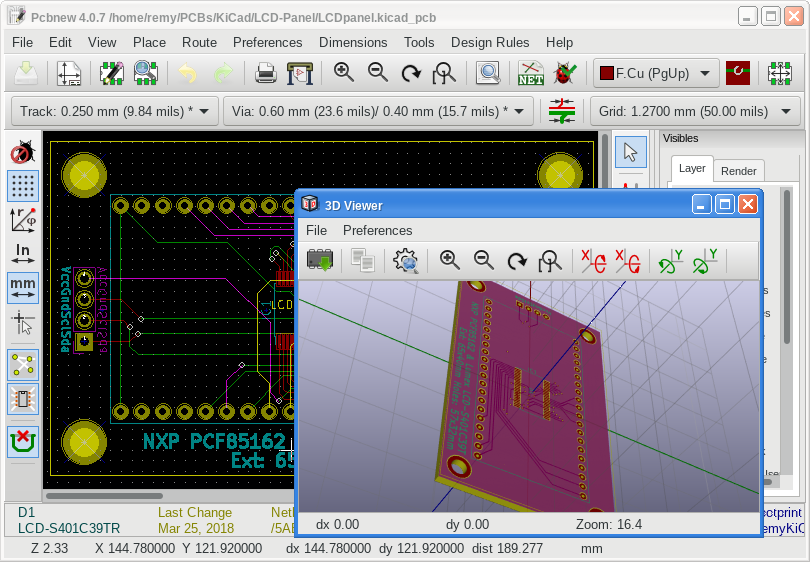This screenshot has width=810, height=562.
Task: Open the Design Rules menu
Action: pyautogui.click(x=490, y=42)
